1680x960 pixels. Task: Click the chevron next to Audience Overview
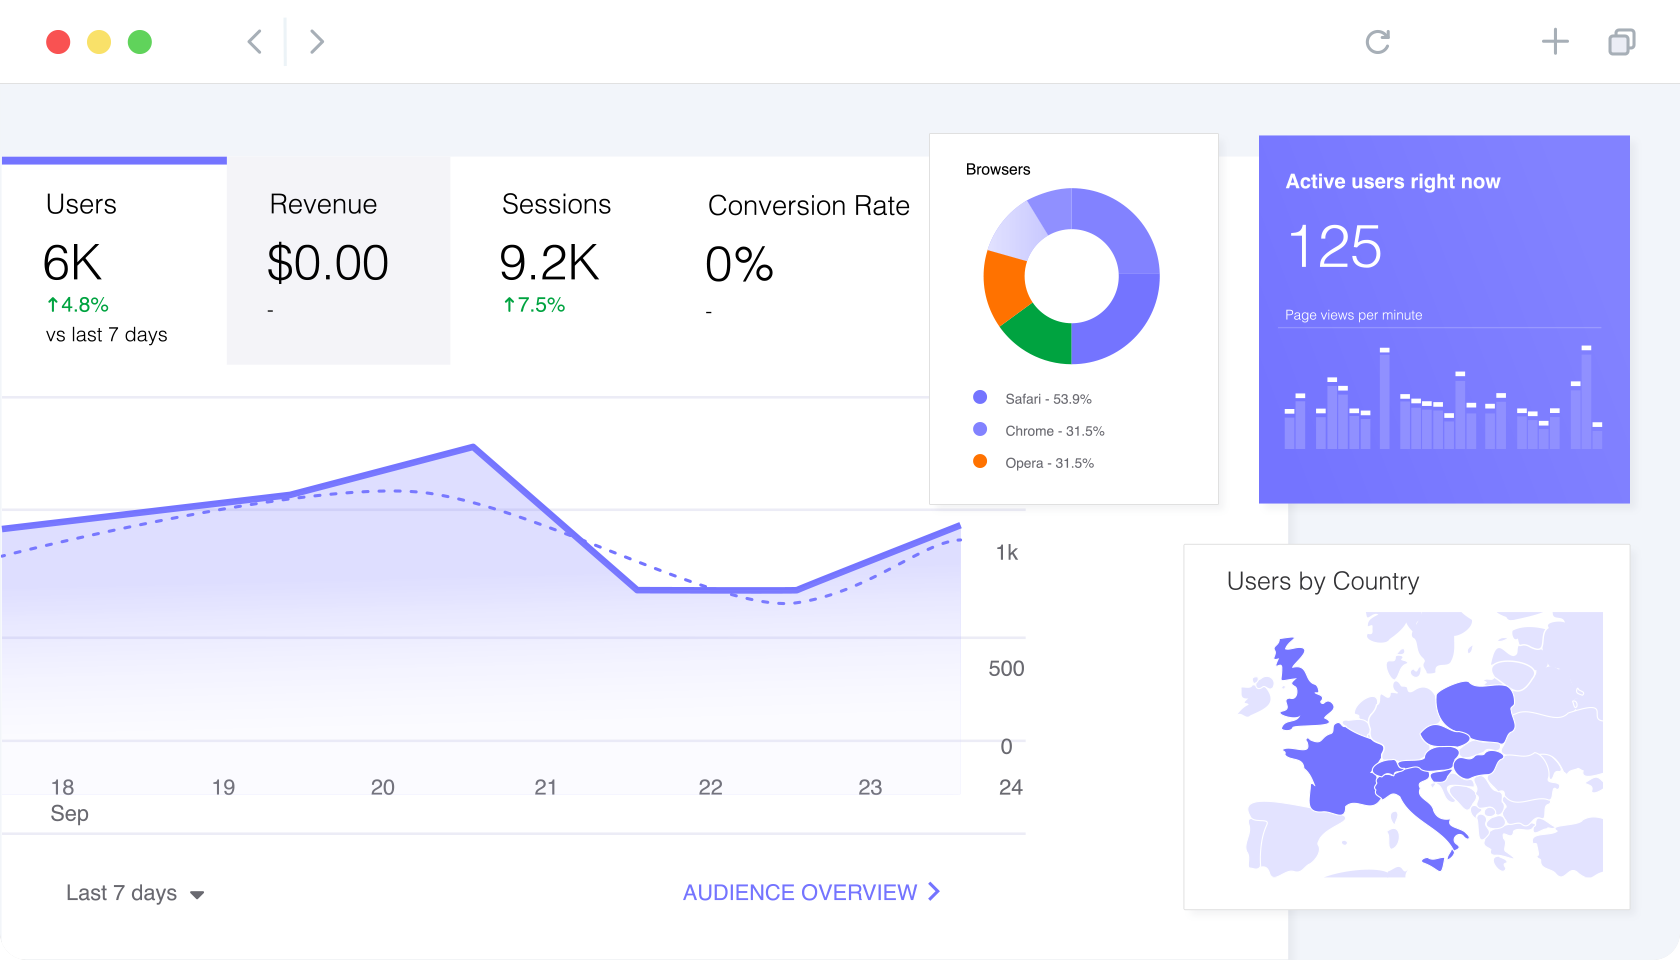tap(934, 891)
